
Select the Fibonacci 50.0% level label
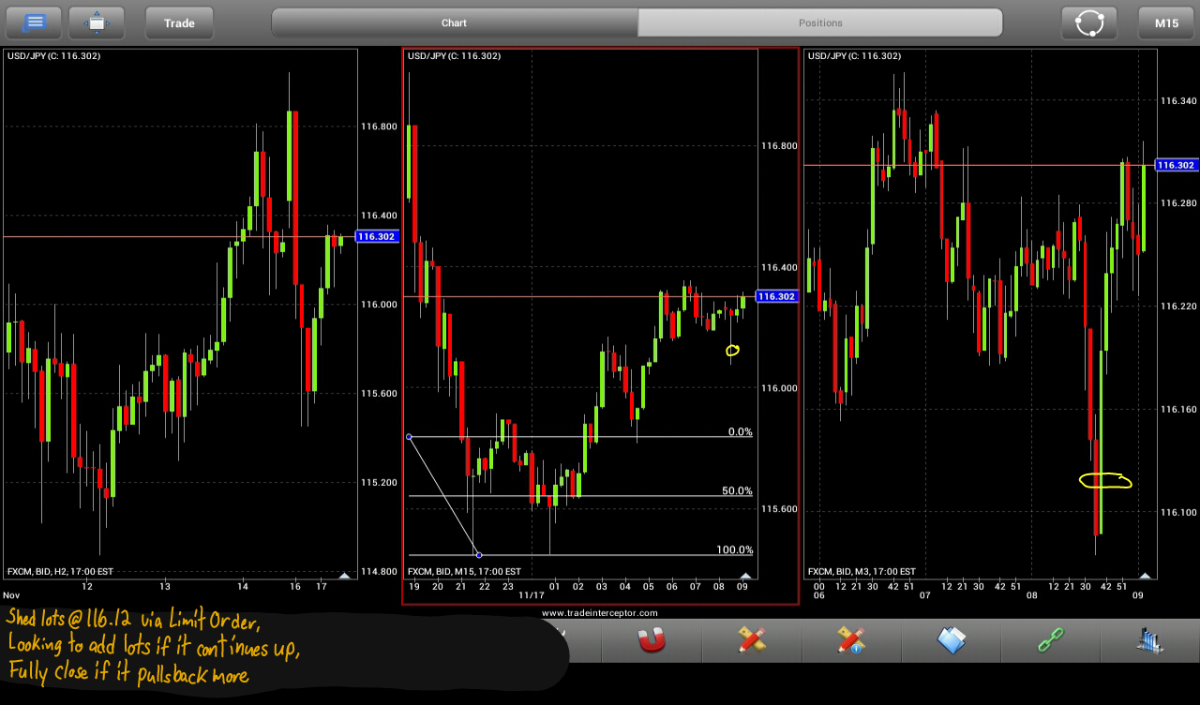click(737, 491)
